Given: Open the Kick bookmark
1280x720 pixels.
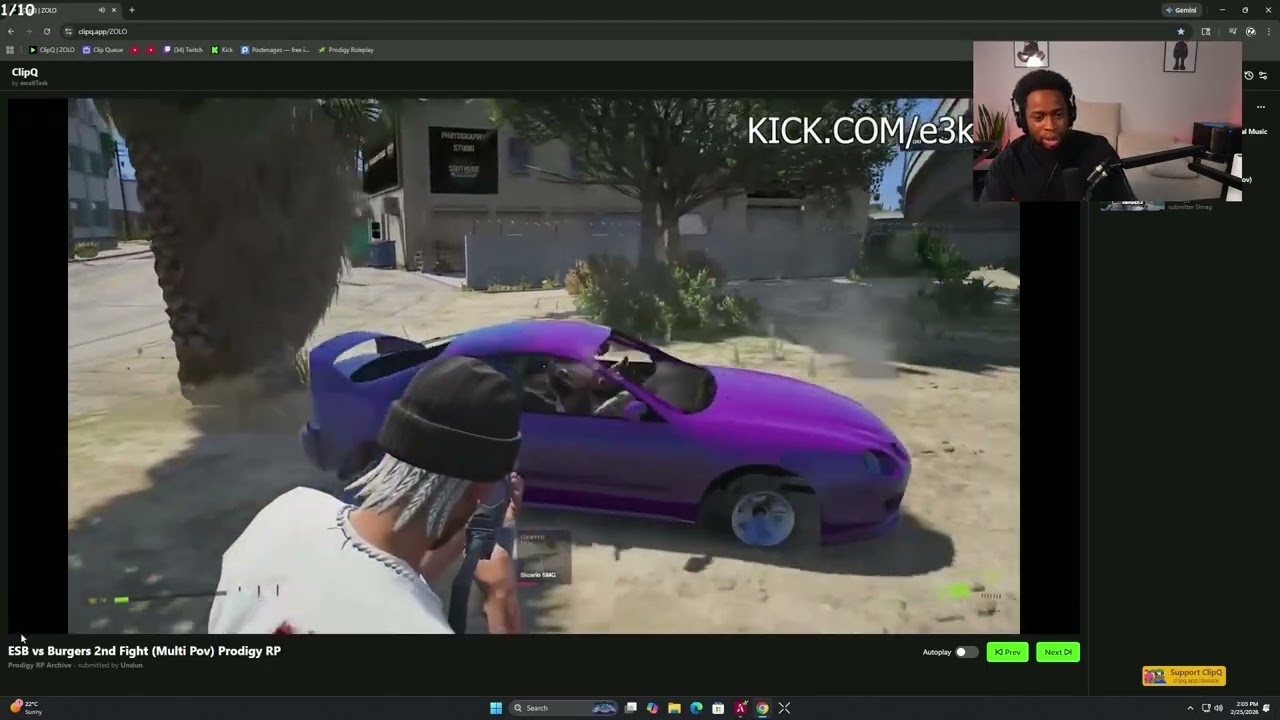Looking at the screenshot, I should (222, 50).
